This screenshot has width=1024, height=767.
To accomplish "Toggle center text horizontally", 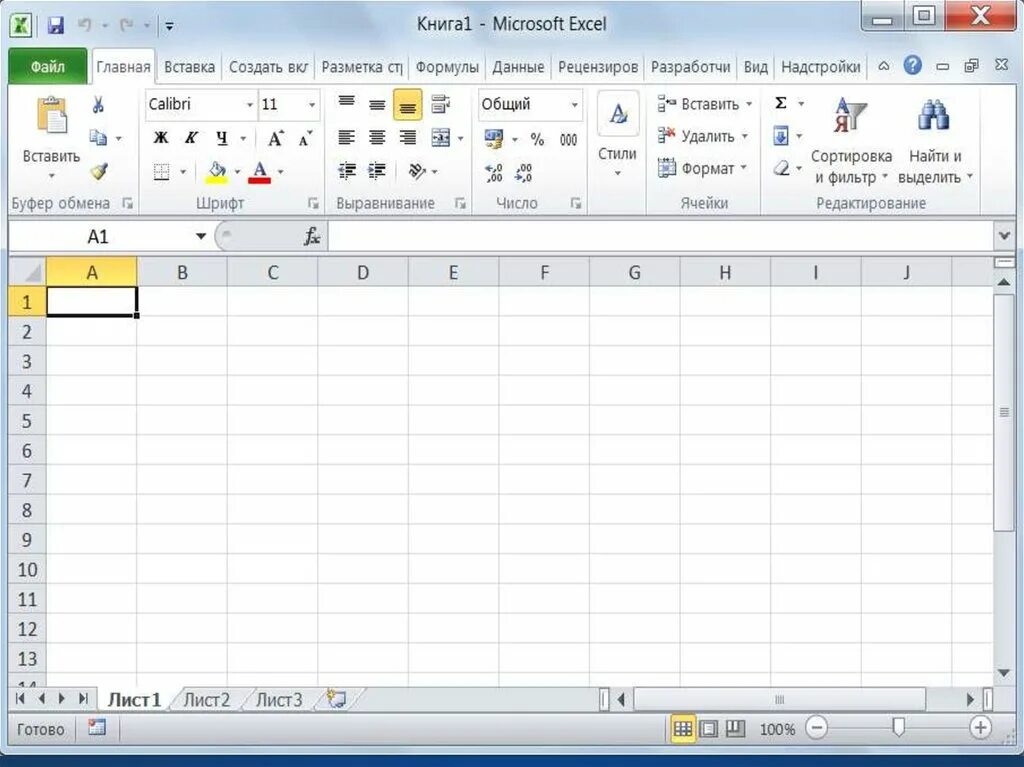I will (377, 138).
